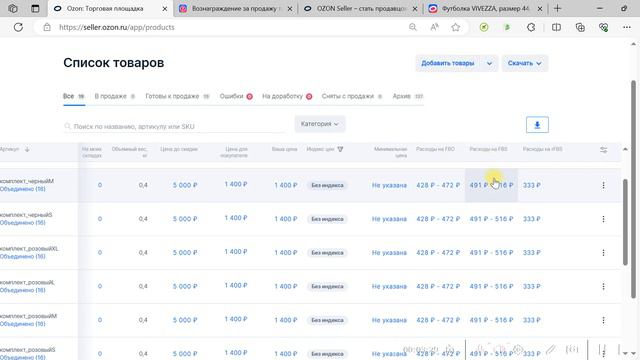Sort by Артикул arrow
The width and height of the screenshot is (640, 360).
[27, 149]
